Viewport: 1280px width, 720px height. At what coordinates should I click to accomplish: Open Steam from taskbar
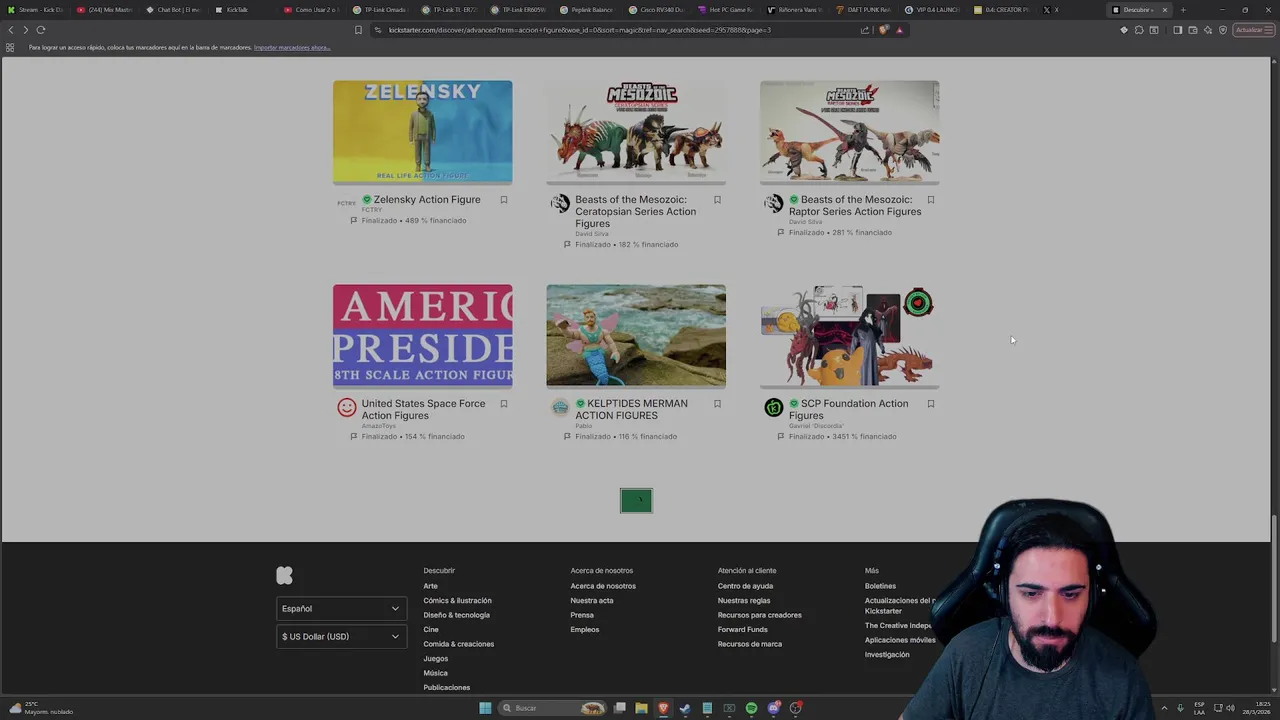tap(685, 708)
